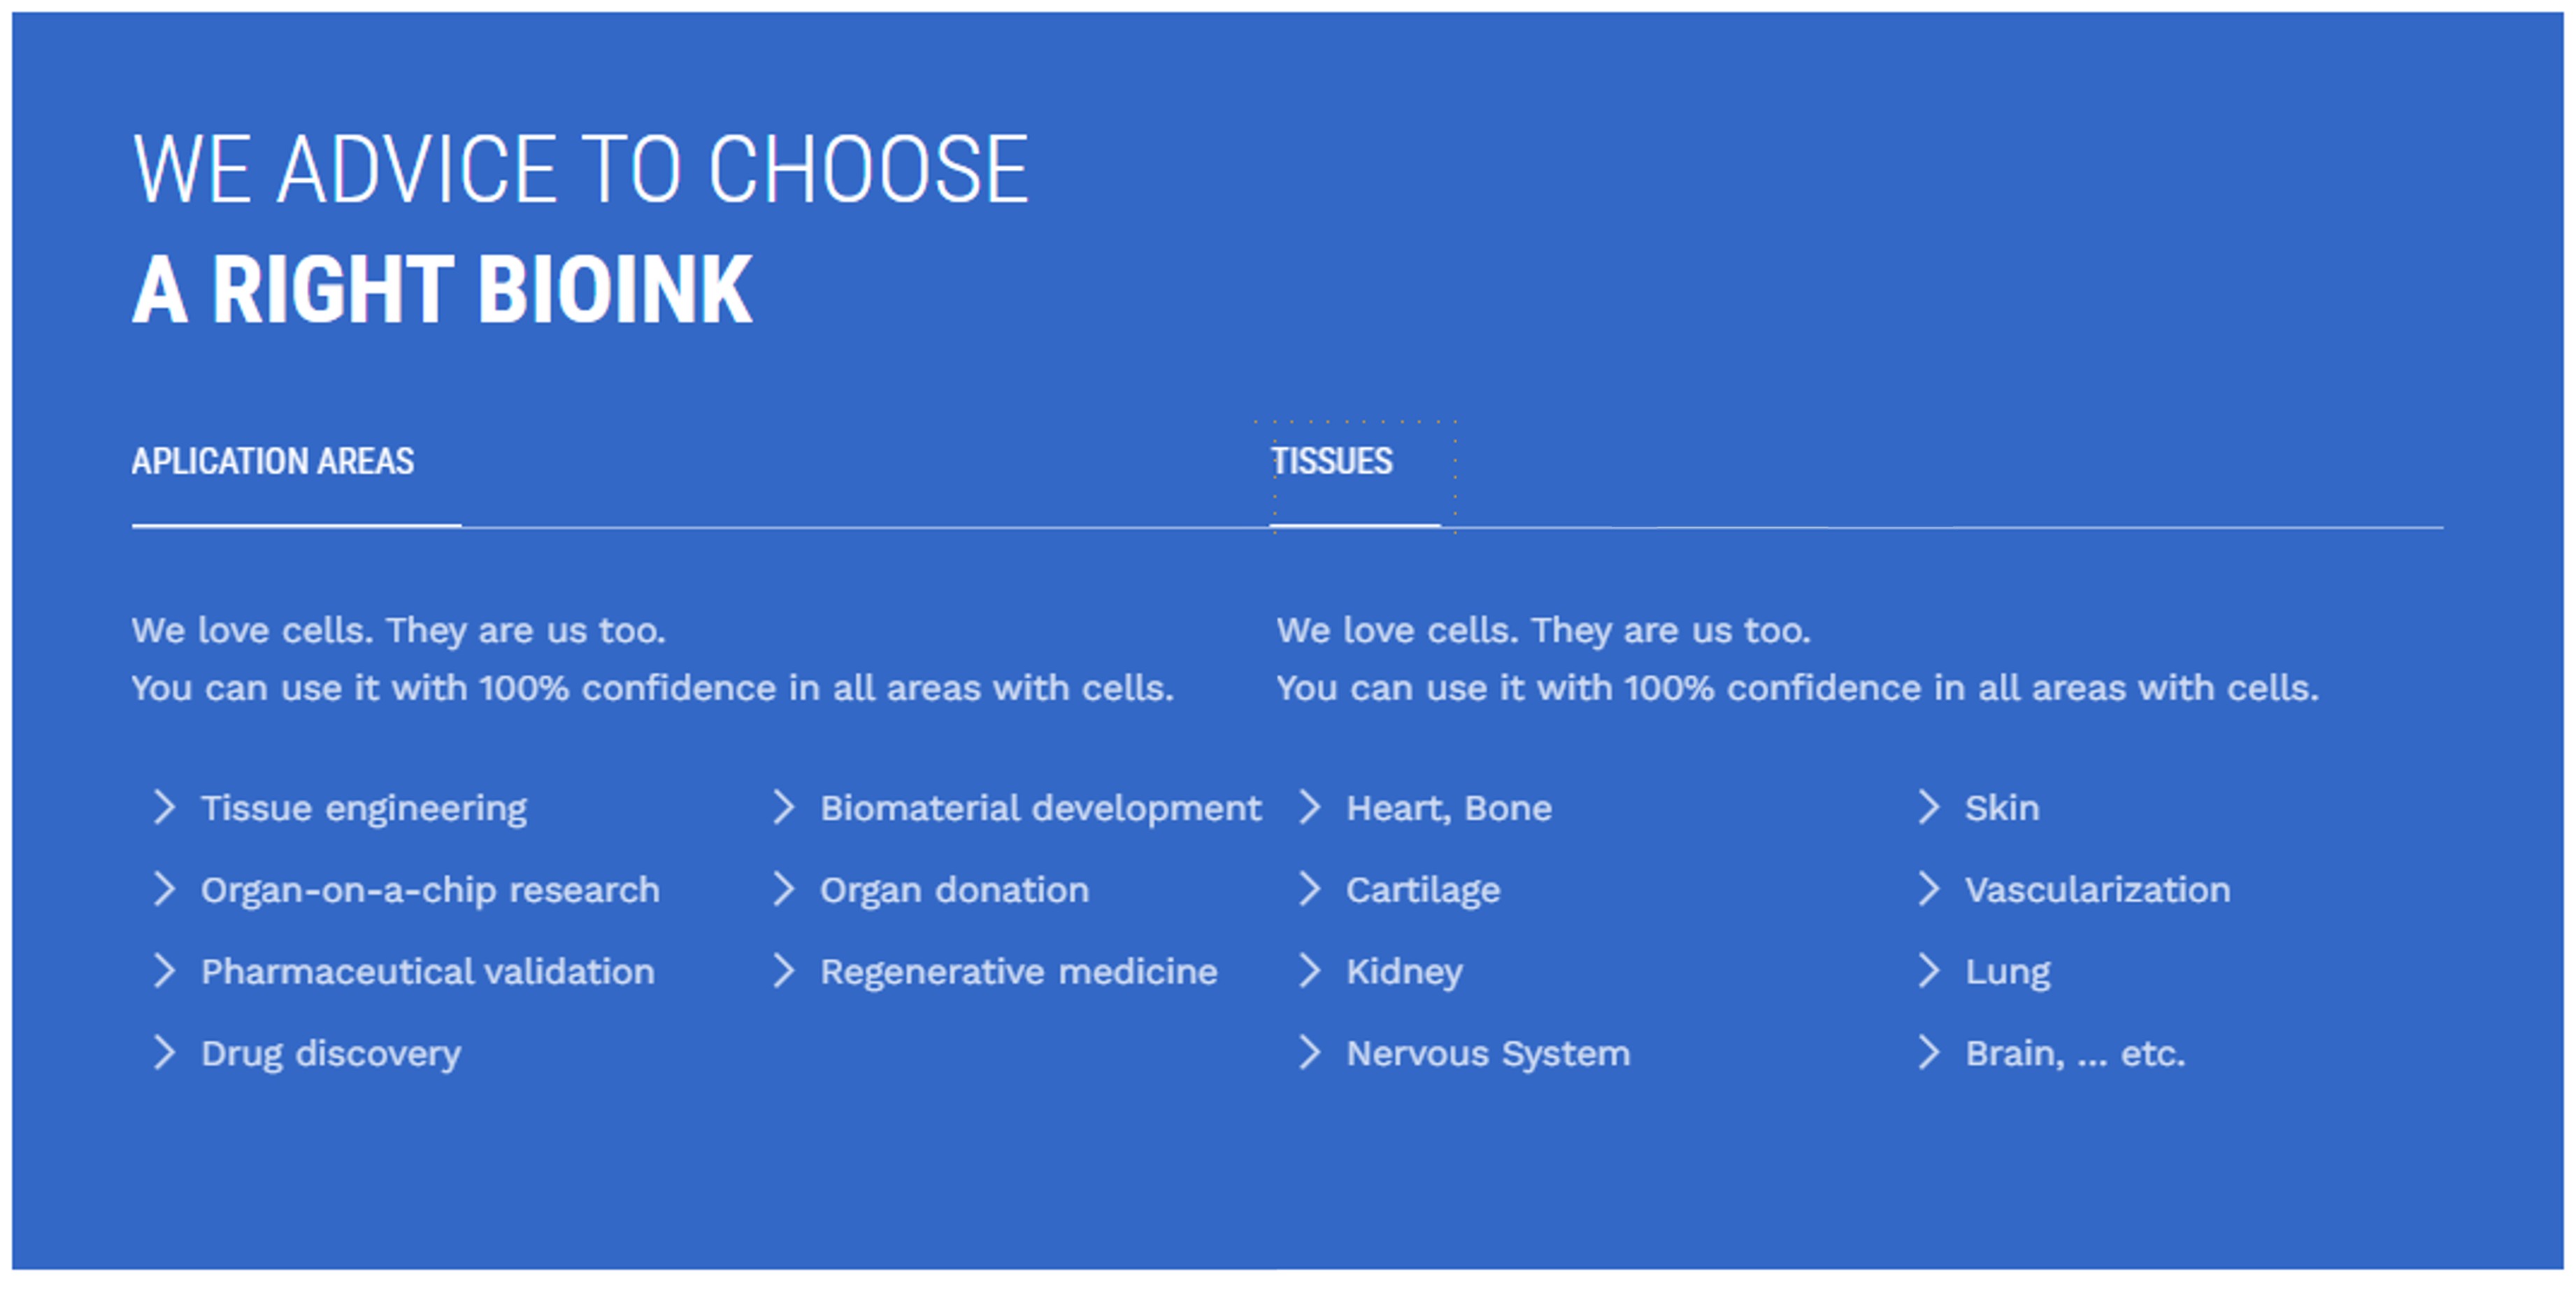
Task: Click chevron icon beside Heart, Bone
Action: (1310, 807)
